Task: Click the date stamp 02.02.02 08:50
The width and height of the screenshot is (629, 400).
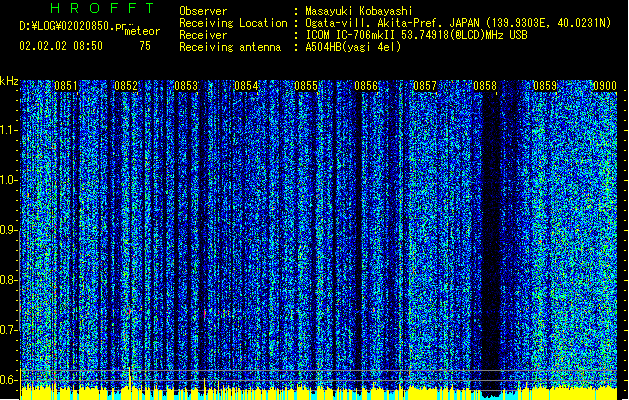Action: coord(61,46)
